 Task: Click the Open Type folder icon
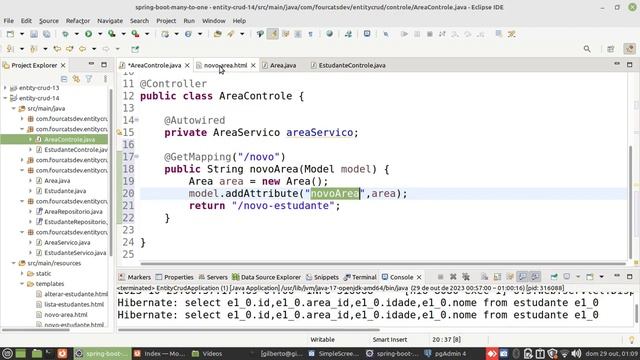click(x=218, y=34)
